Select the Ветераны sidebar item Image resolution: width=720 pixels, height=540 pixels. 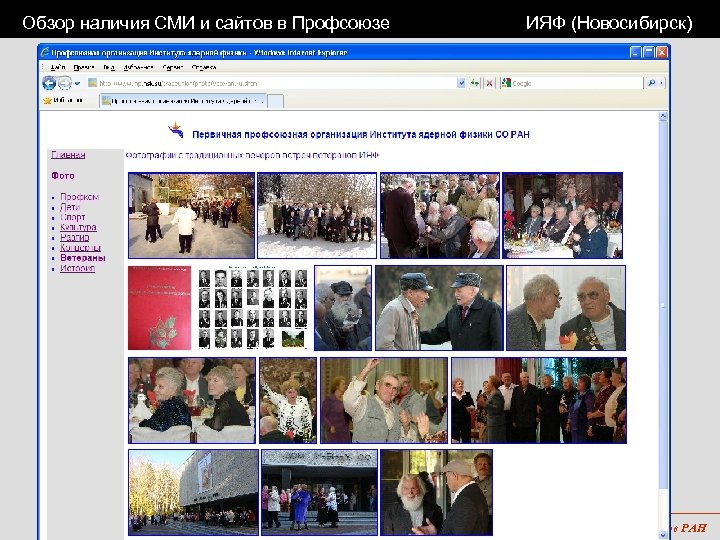(x=83, y=258)
